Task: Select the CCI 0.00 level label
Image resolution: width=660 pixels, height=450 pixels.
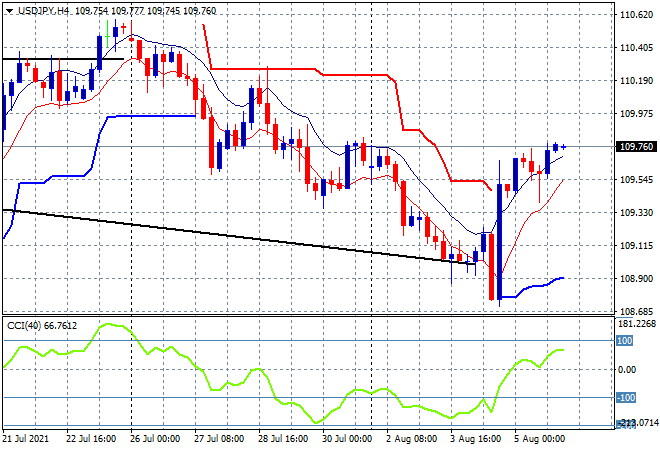Action: click(627, 370)
